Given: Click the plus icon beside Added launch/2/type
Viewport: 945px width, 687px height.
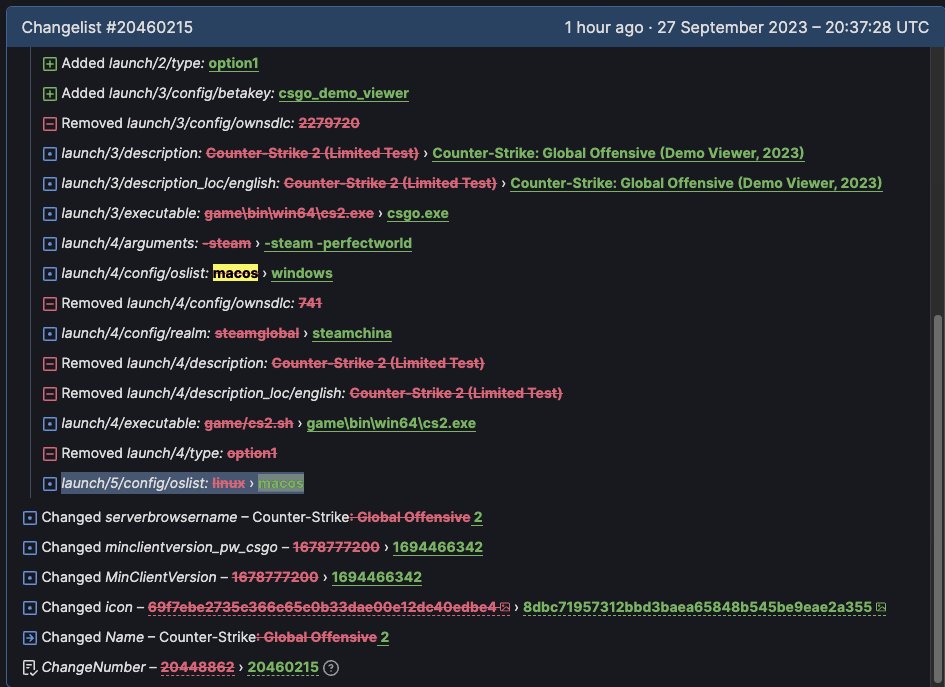Looking at the screenshot, I should click(50, 63).
